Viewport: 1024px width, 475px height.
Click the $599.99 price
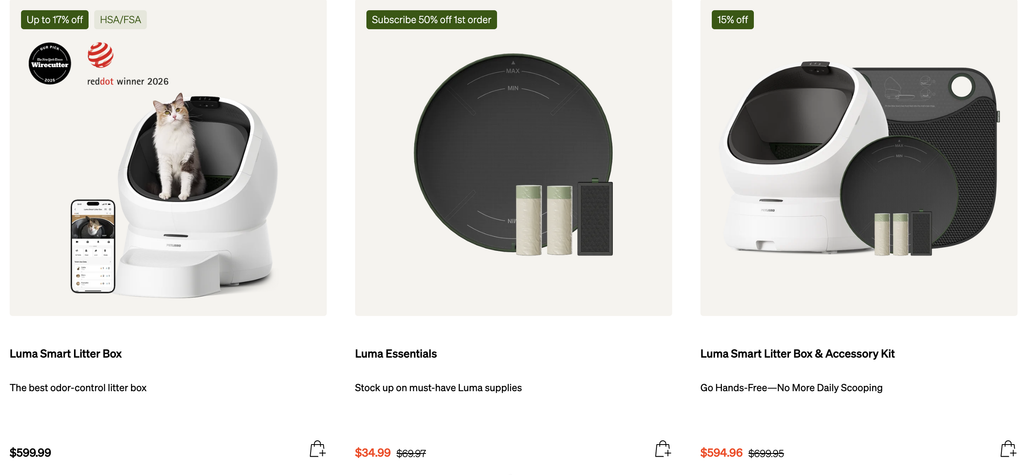click(x=30, y=453)
